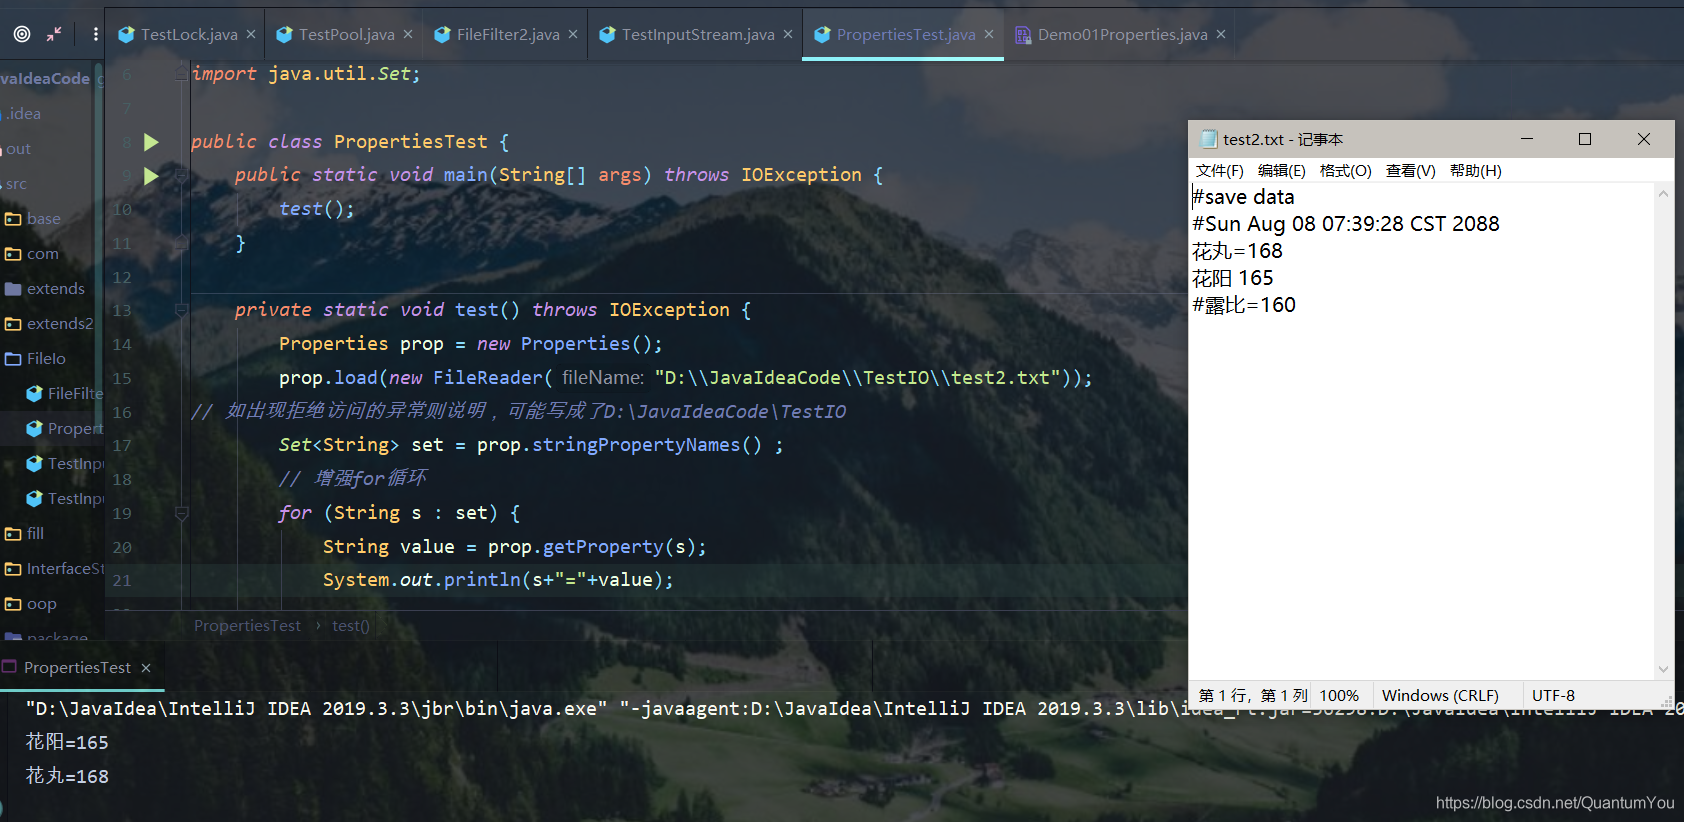The width and height of the screenshot is (1684, 822).
Task: Click Notepad scrollbar down arrow
Action: click(1663, 670)
